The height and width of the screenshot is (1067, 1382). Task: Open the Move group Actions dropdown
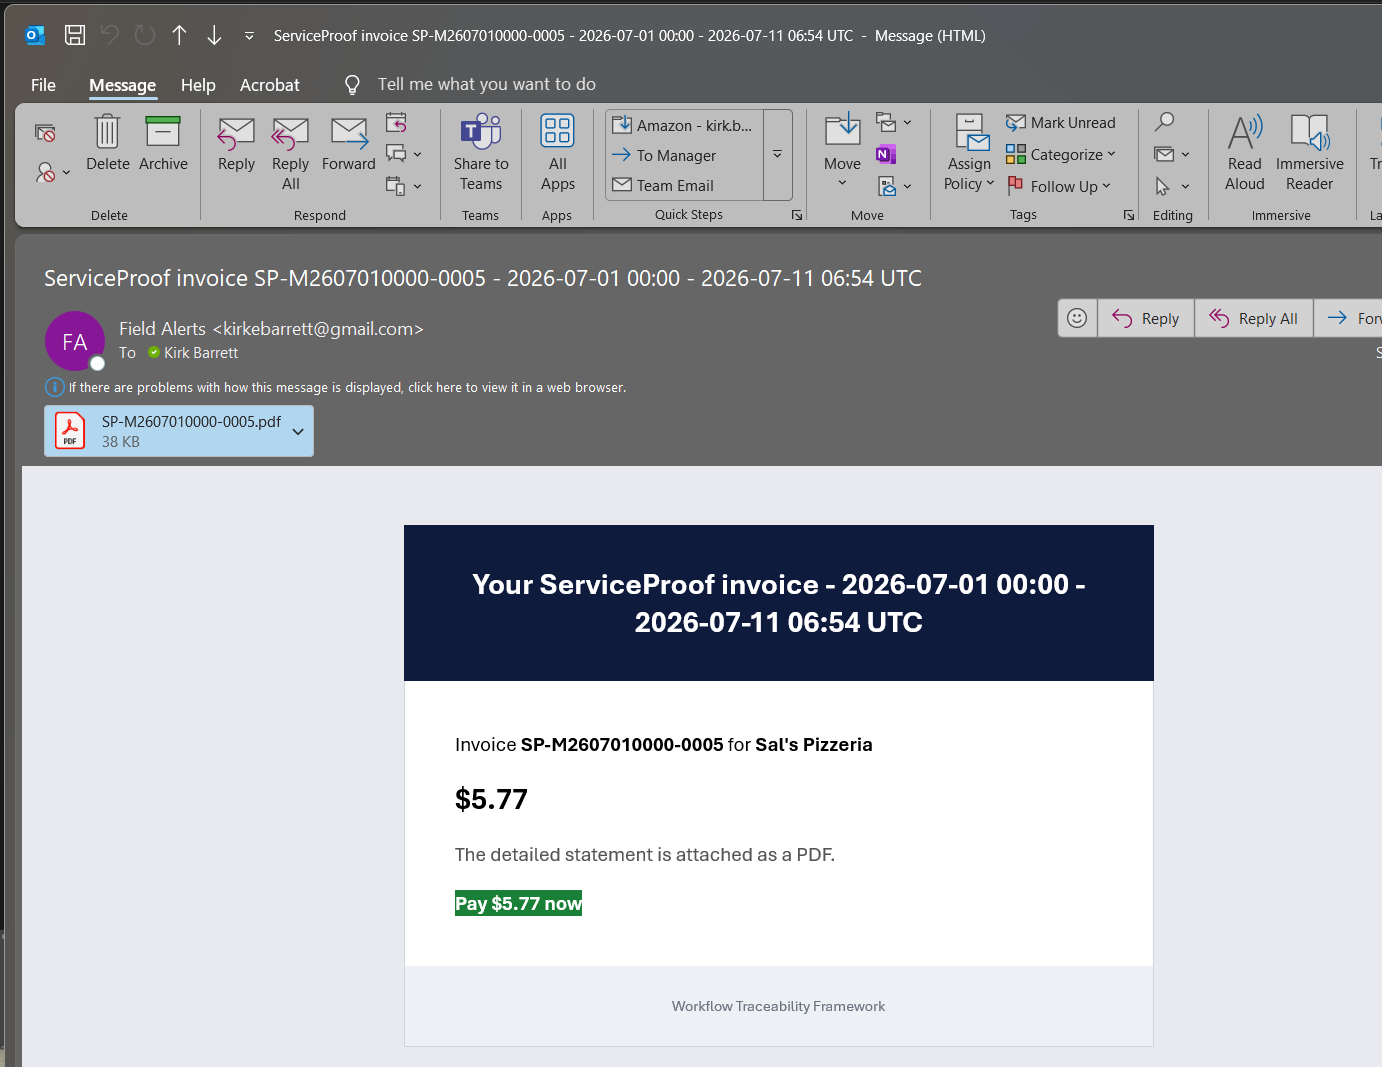[894, 186]
